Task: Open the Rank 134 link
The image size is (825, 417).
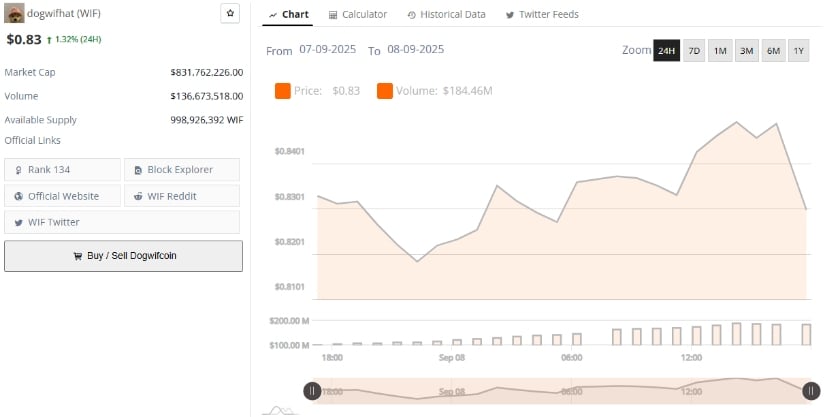Action: (x=63, y=170)
